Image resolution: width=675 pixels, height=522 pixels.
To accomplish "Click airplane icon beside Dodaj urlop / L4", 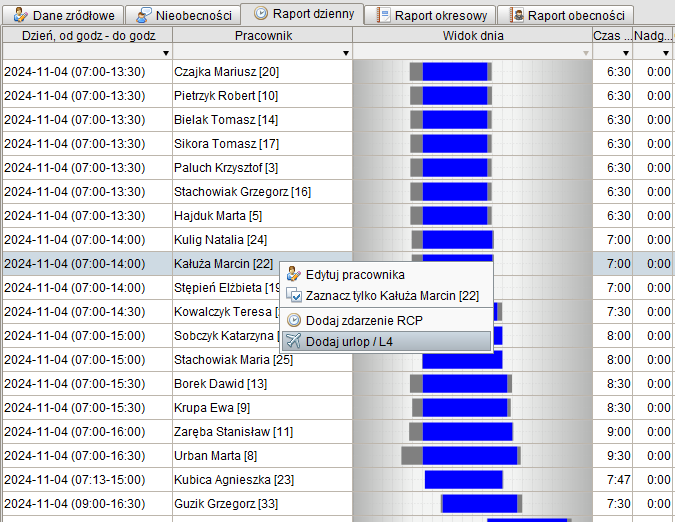I will click(294, 341).
